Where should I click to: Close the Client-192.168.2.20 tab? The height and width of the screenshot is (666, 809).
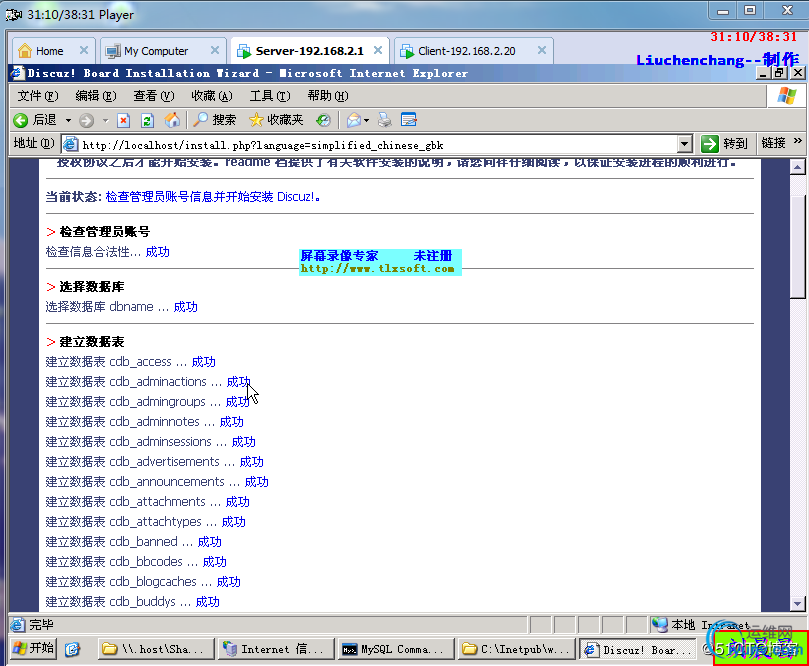tap(542, 50)
